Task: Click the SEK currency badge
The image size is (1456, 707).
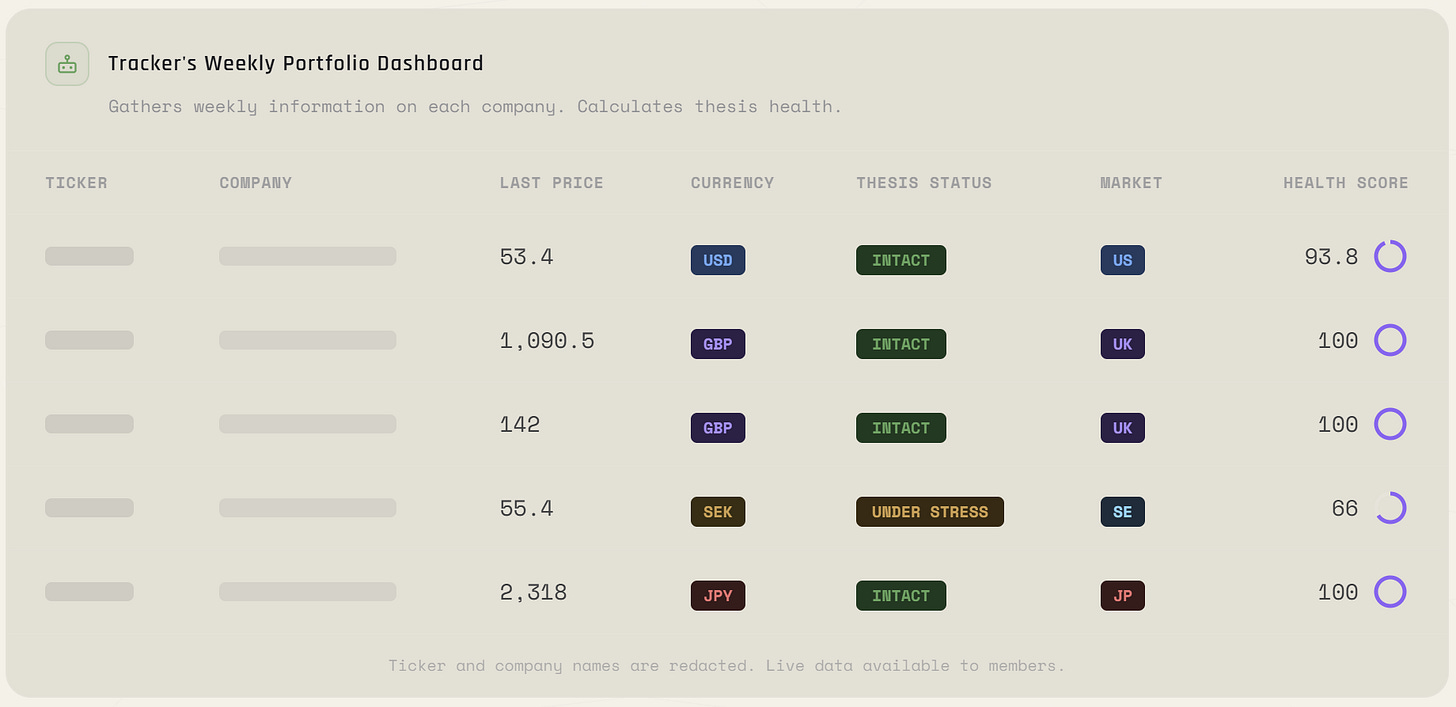Action: click(x=718, y=512)
